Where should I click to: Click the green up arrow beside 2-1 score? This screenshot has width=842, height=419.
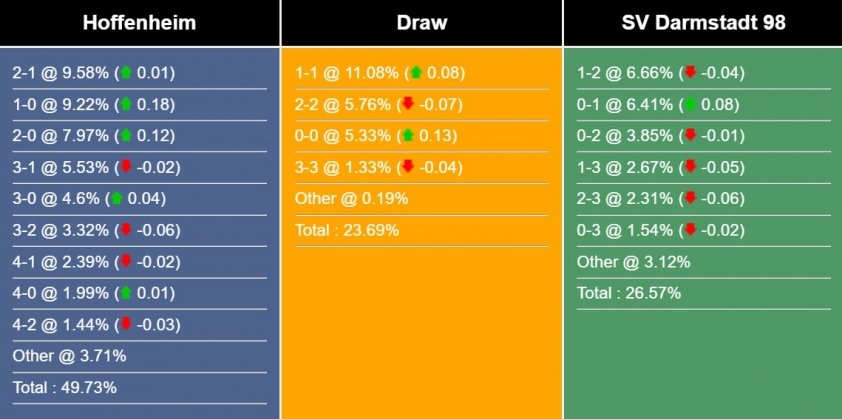[x=125, y=73]
